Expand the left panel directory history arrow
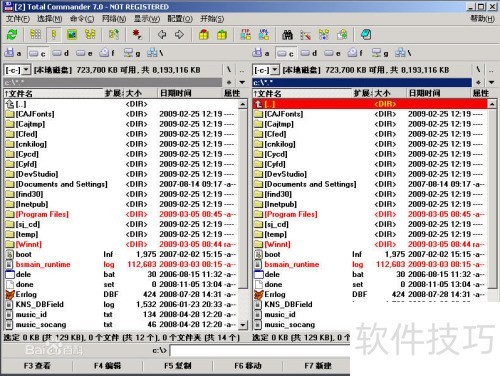 242,82
